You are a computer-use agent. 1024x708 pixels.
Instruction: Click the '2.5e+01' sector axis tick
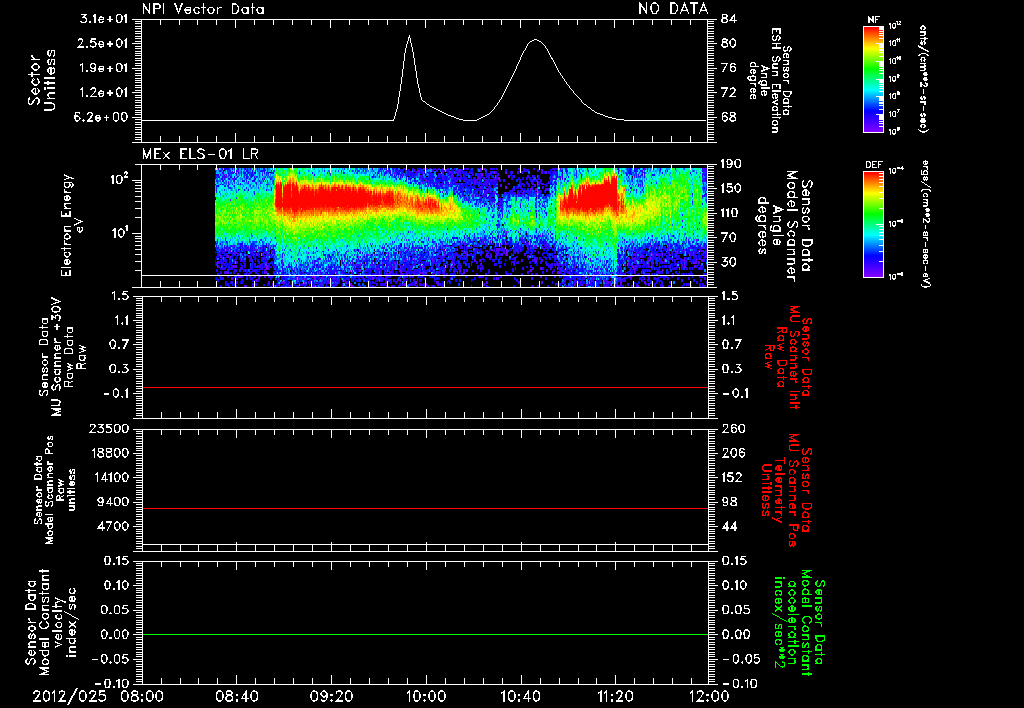(x=104, y=43)
